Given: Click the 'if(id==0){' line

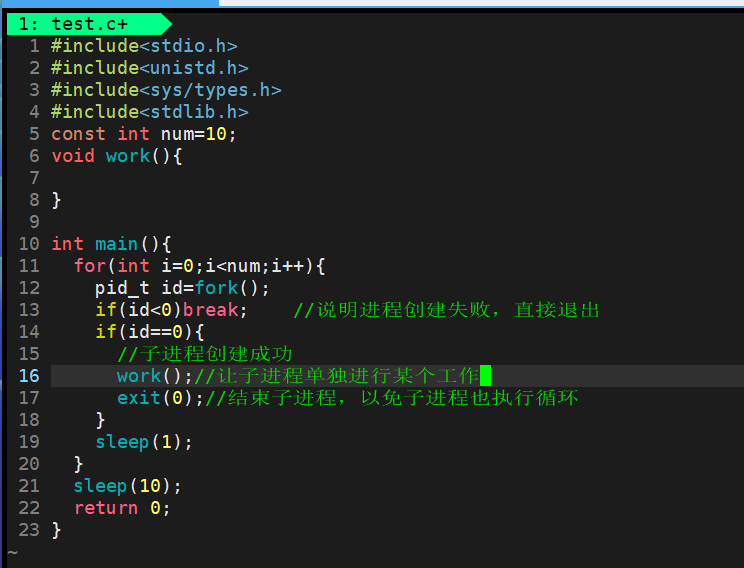Looking at the screenshot, I should pos(149,332).
